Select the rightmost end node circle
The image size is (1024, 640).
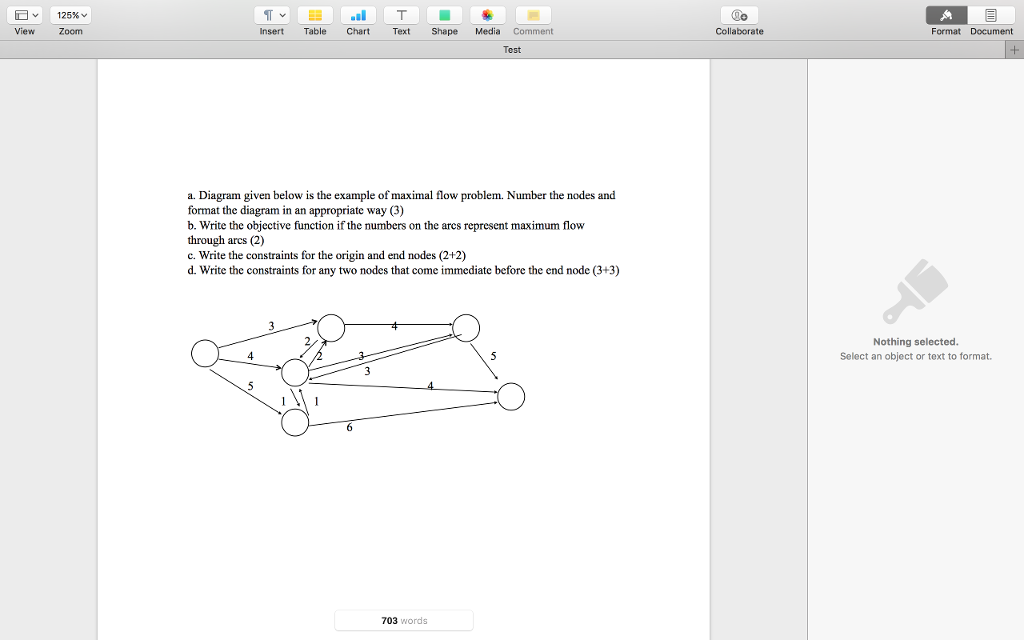(511, 397)
